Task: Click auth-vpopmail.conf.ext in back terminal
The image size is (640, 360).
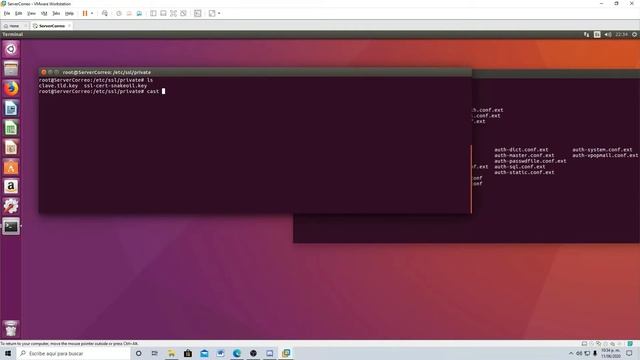Action: (605, 156)
